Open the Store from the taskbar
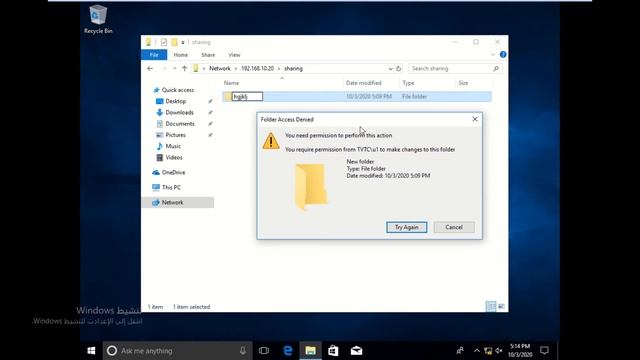 point(333,351)
